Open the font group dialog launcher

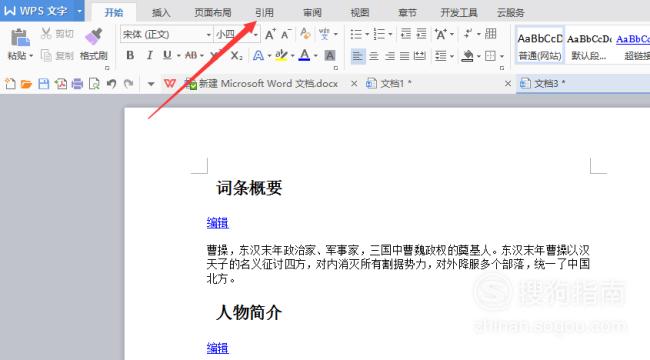point(336,68)
